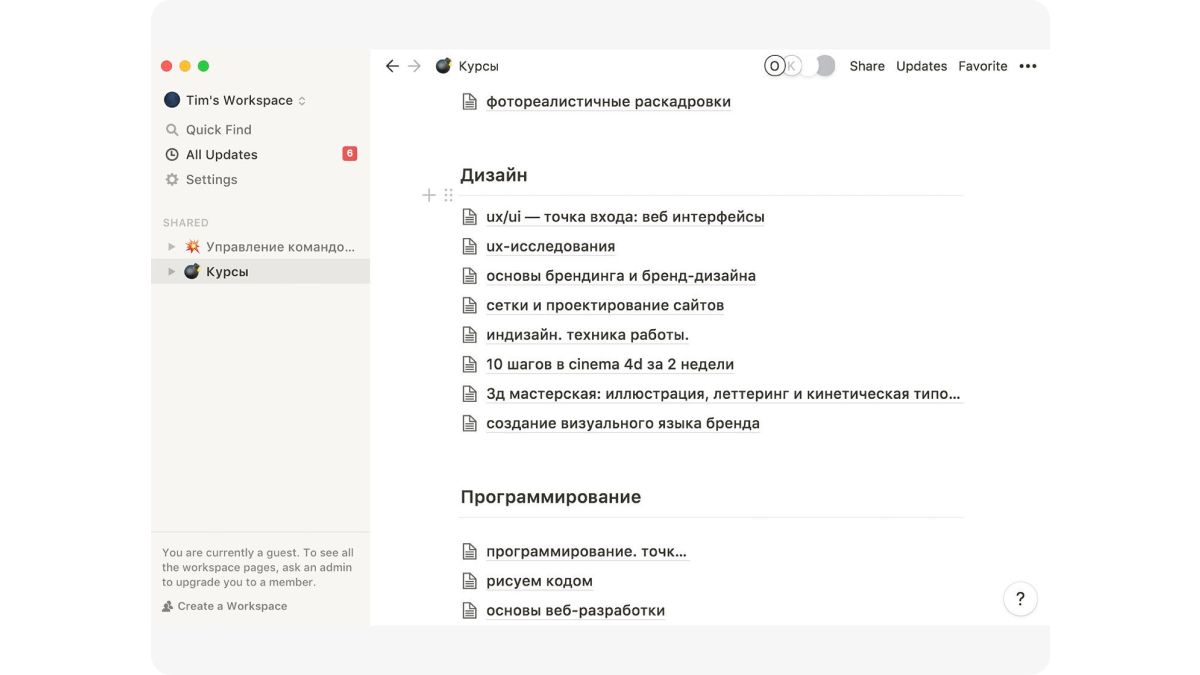Open Quick Find via the magnifier icon
1200x675 pixels.
point(171,129)
